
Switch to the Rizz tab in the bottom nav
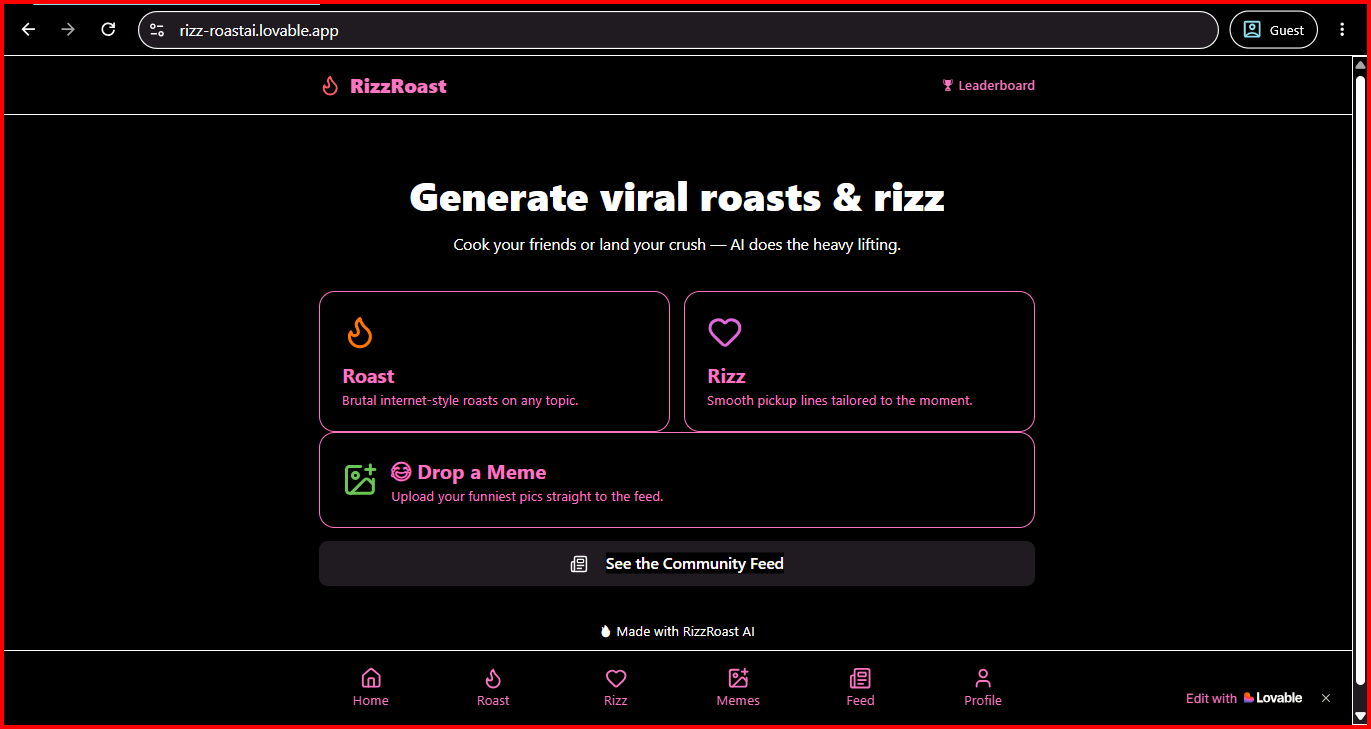point(616,688)
